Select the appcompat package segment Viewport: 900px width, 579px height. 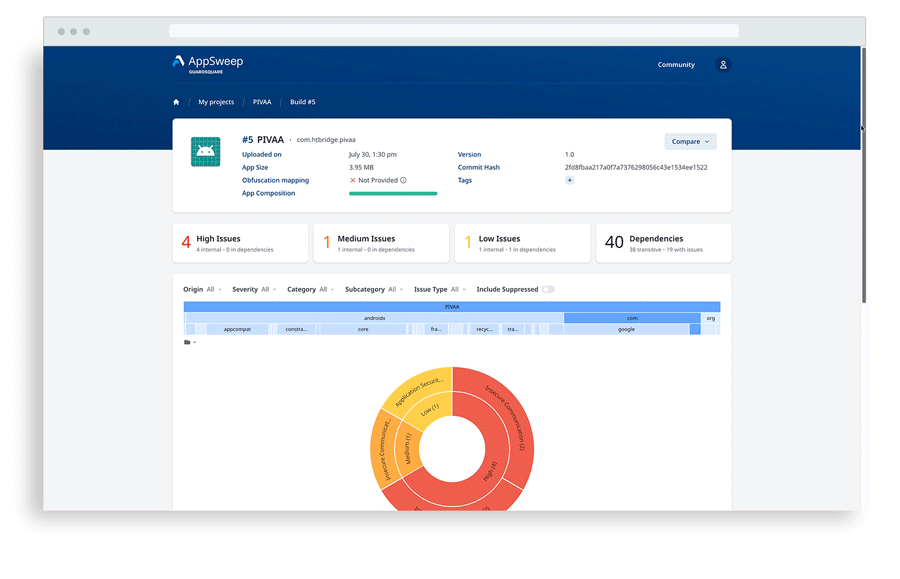pos(237,329)
